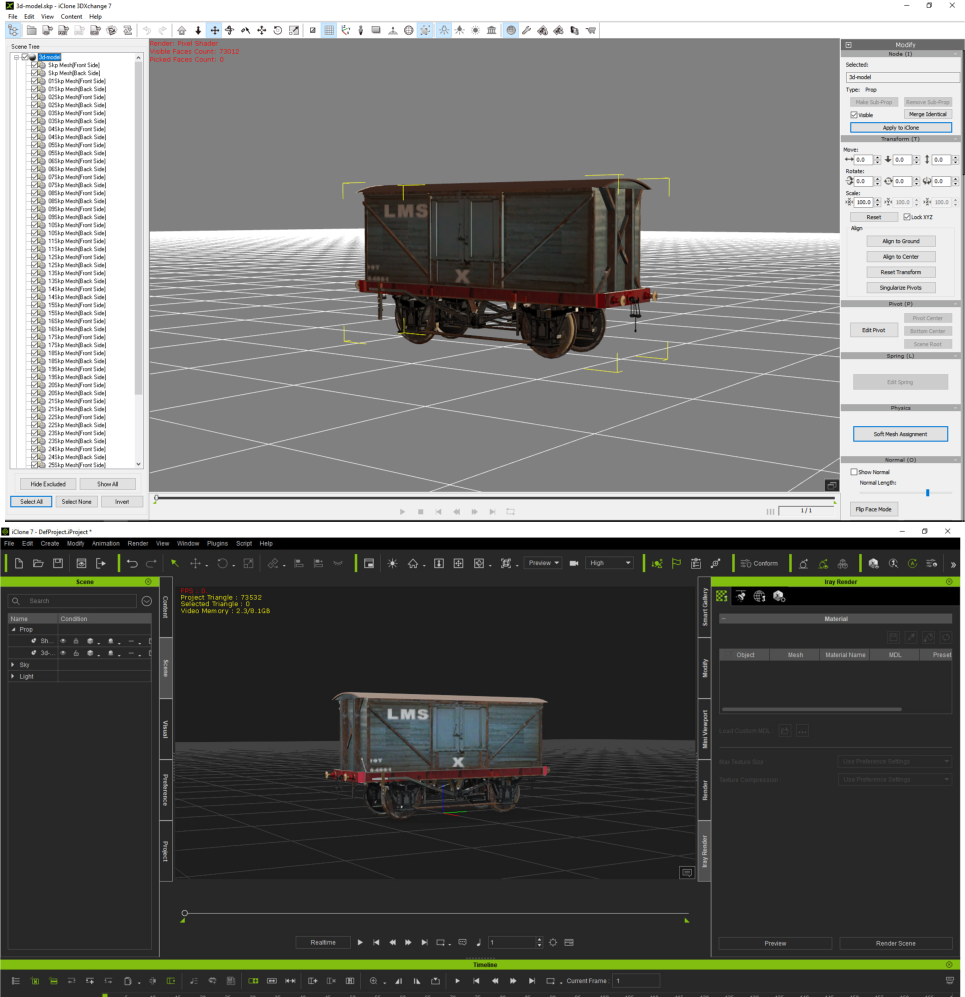Collapse the 3d-model tree node

click(17, 57)
